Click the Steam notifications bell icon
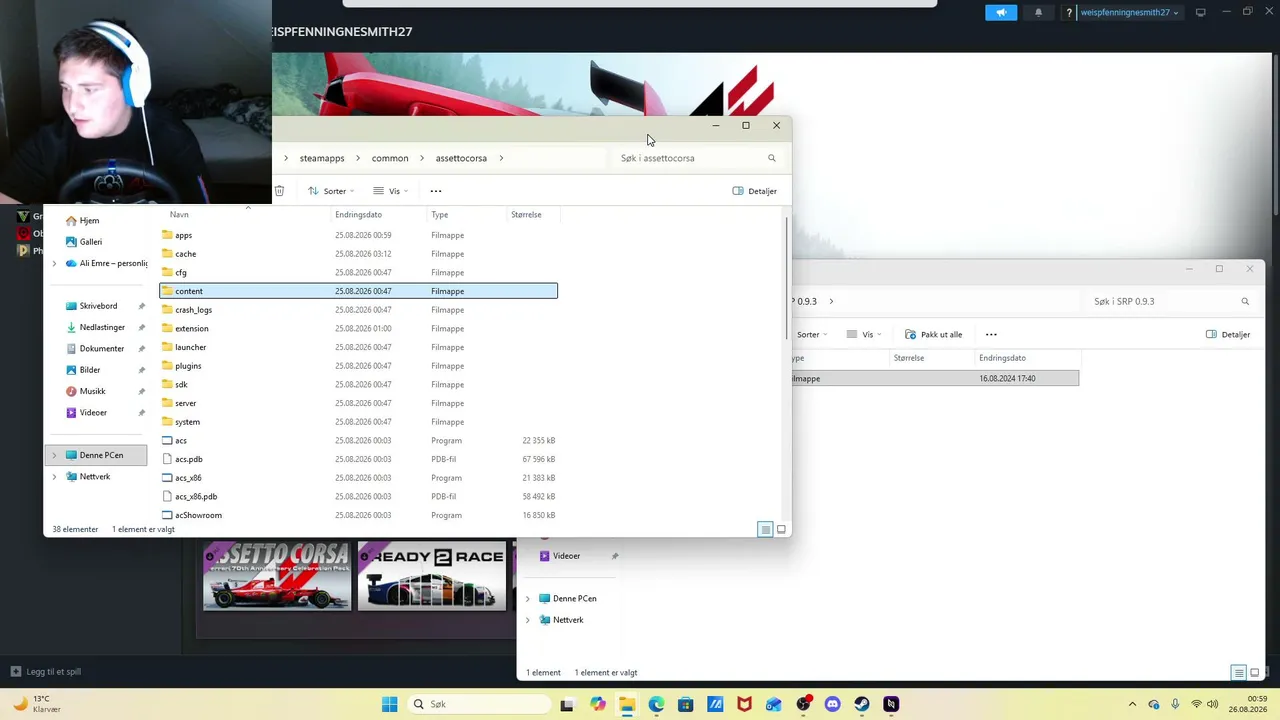 point(1038,12)
